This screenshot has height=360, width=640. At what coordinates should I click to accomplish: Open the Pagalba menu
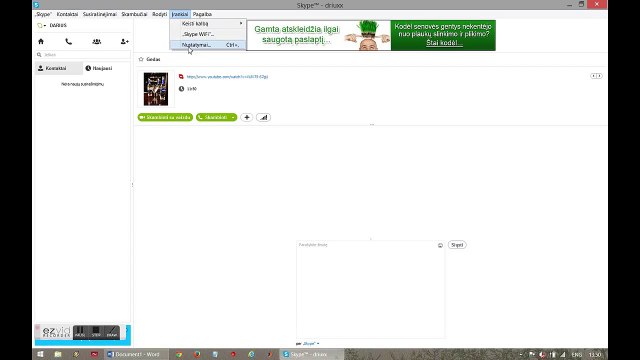pyautogui.click(x=202, y=14)
